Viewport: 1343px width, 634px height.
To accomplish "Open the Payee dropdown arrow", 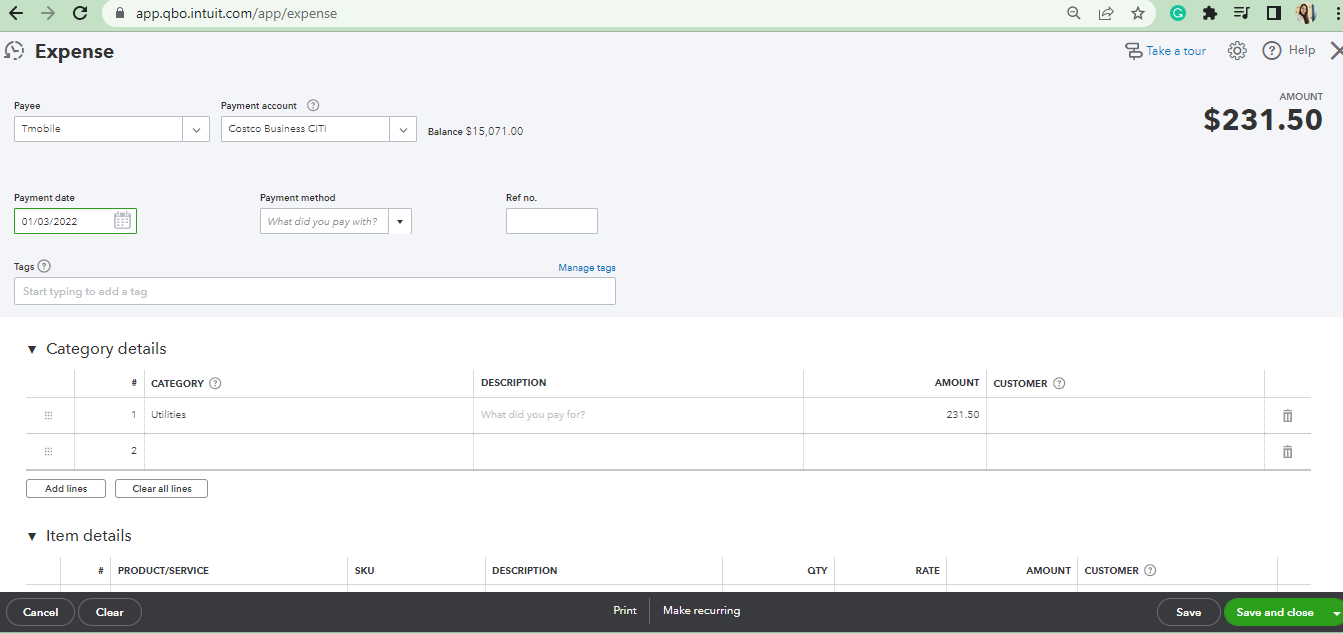I will point(196,129).
